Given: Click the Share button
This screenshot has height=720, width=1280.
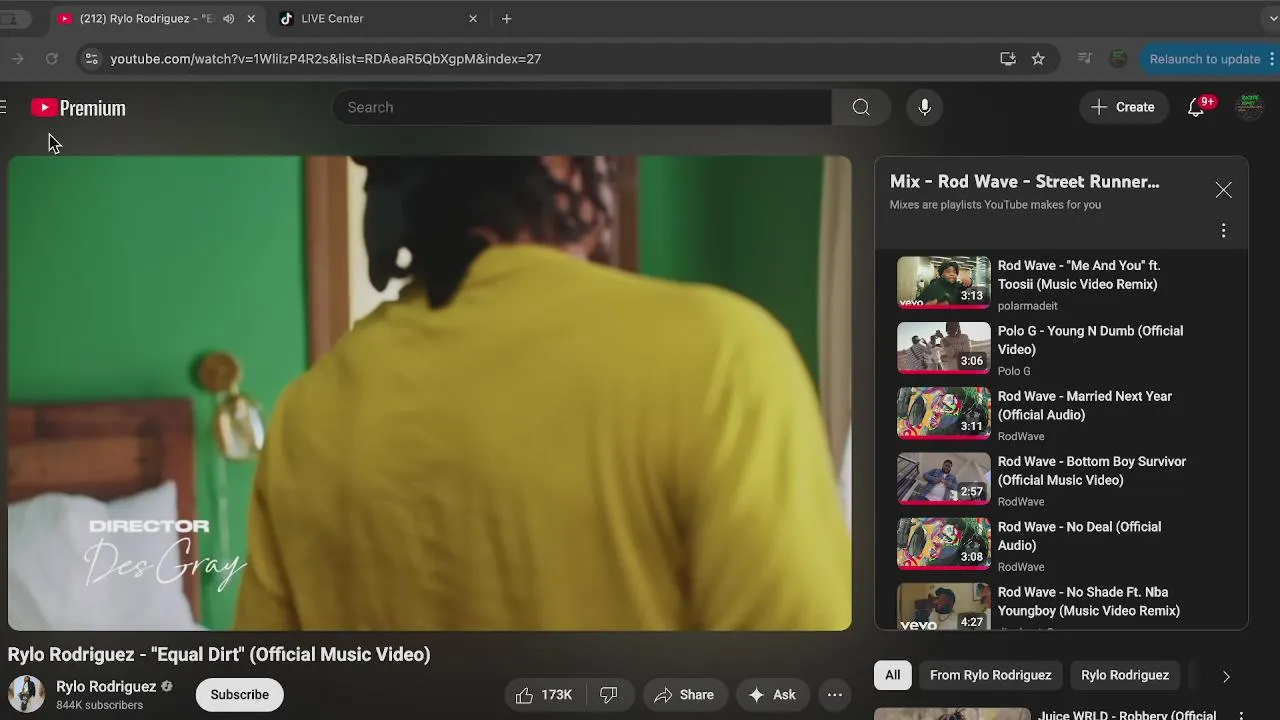Looking at the screenshot, I should (685, 695).
